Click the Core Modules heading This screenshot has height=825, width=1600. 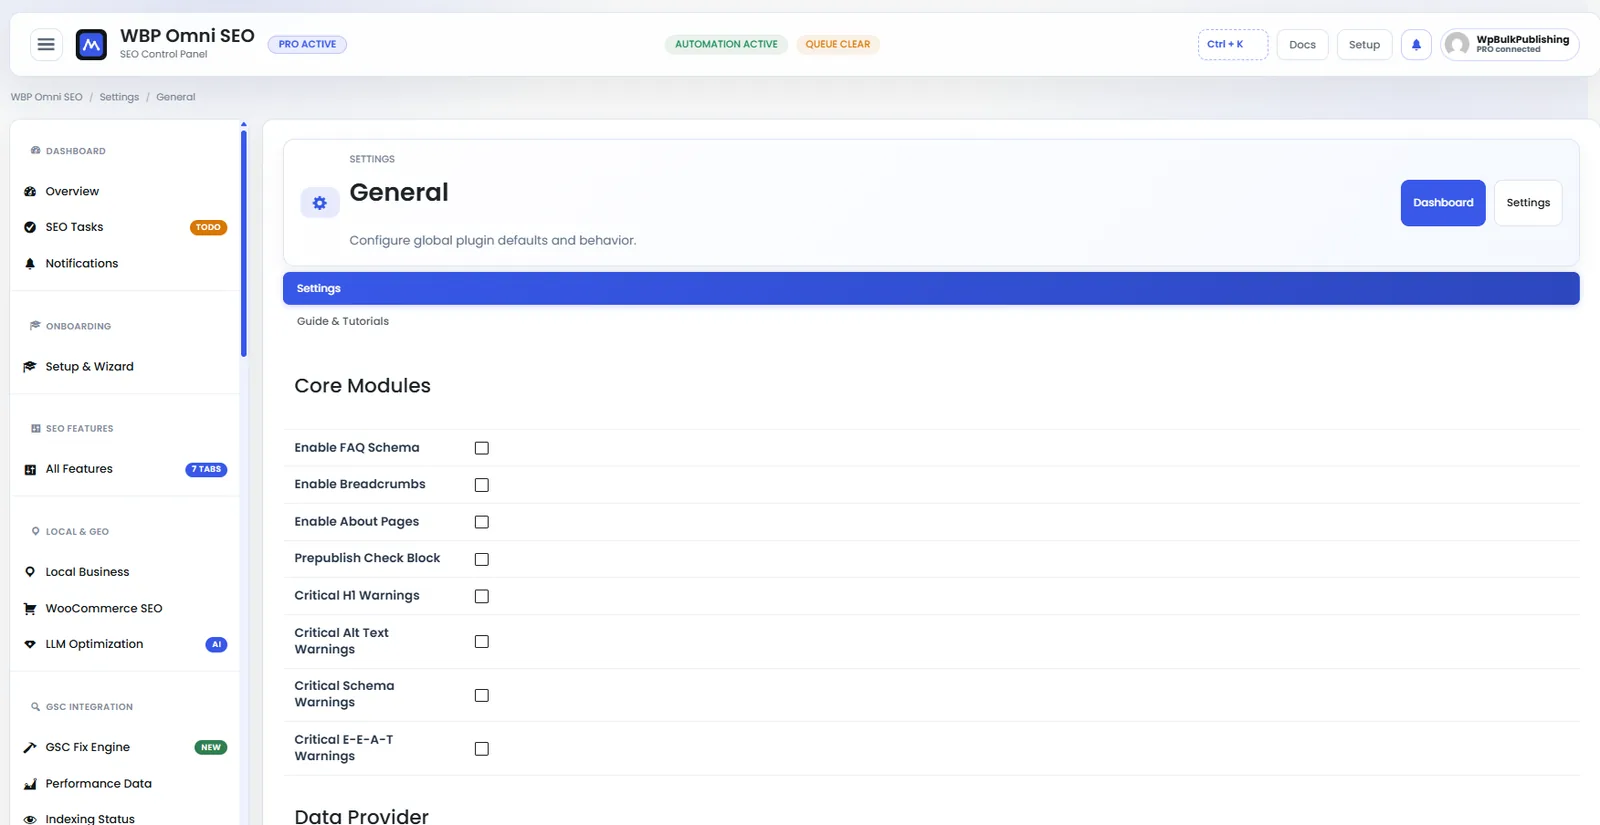pos(362,386)
